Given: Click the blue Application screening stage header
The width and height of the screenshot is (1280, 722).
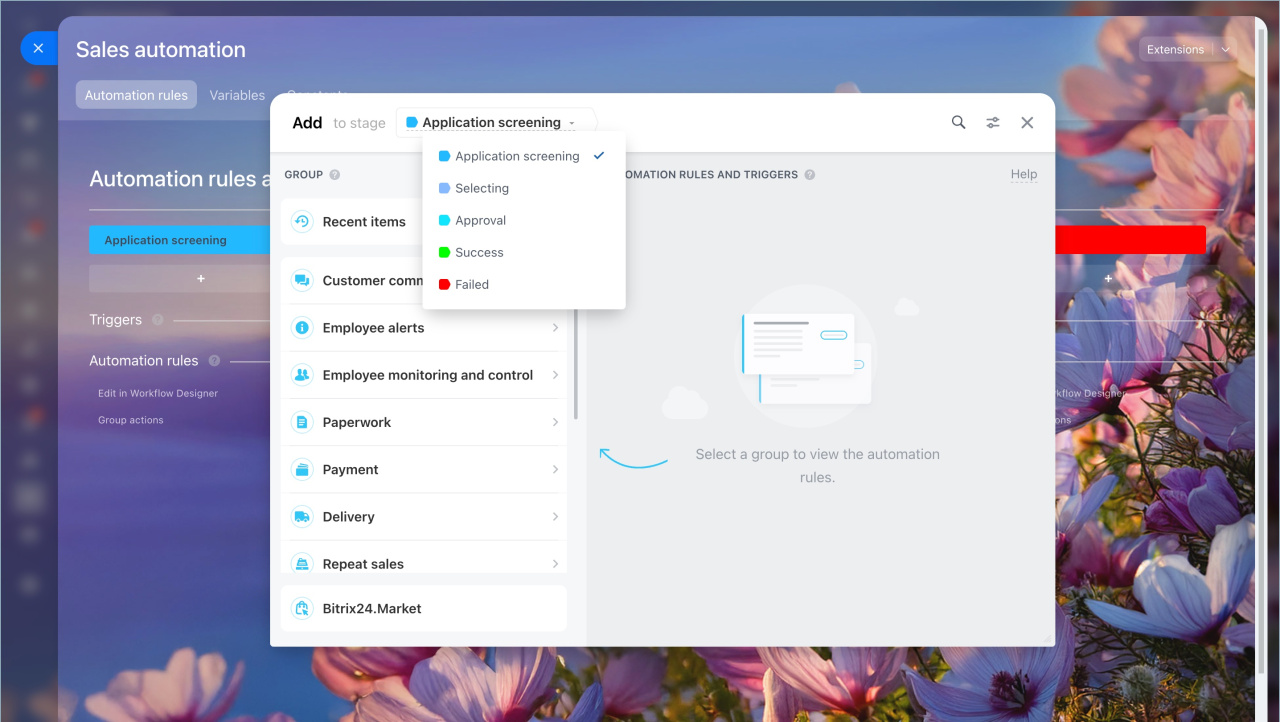Looking at the screenshot, I should (x=180, y=240).
